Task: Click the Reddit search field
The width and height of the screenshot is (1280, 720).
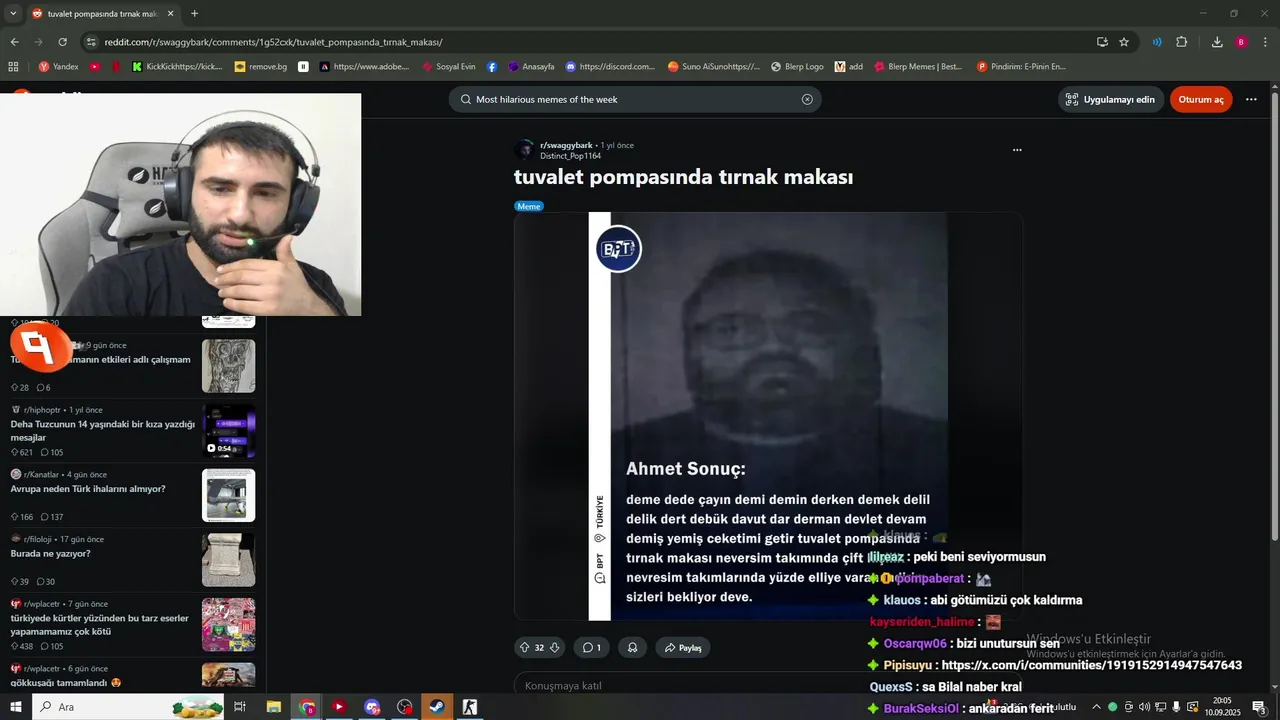Action: click(634, 99)
